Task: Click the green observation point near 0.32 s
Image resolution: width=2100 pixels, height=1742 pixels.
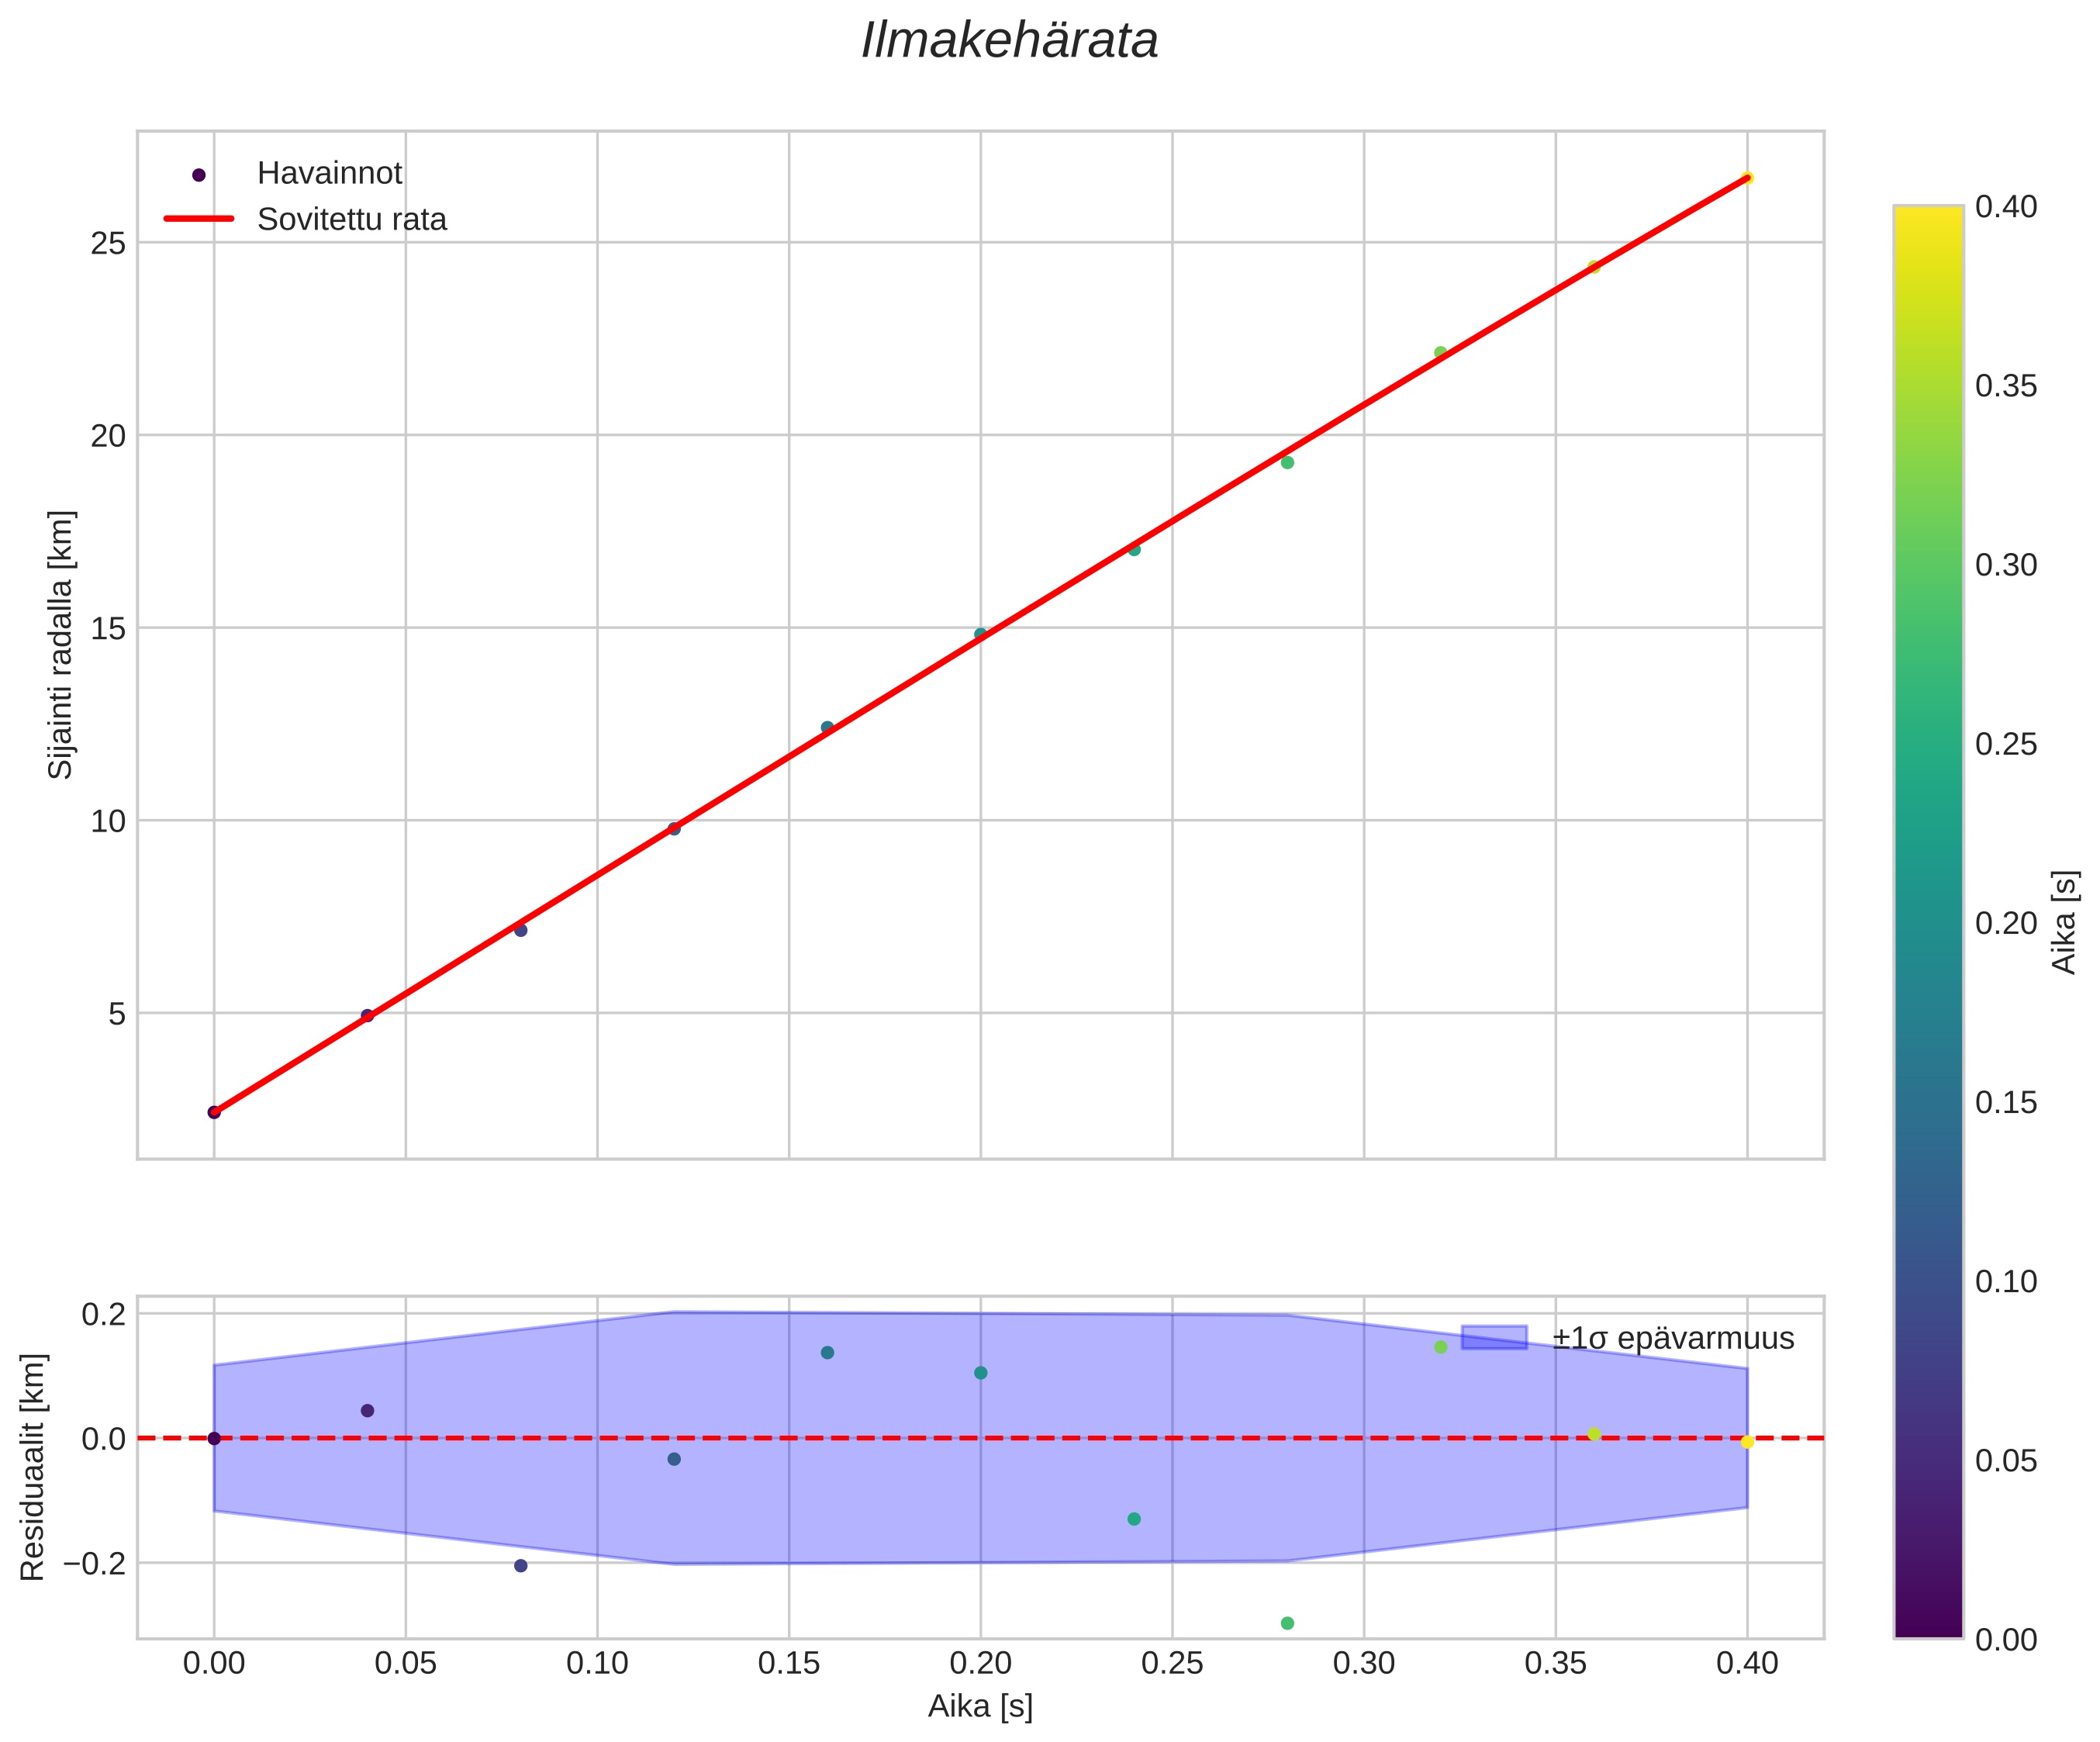Action: [1440, 353]
